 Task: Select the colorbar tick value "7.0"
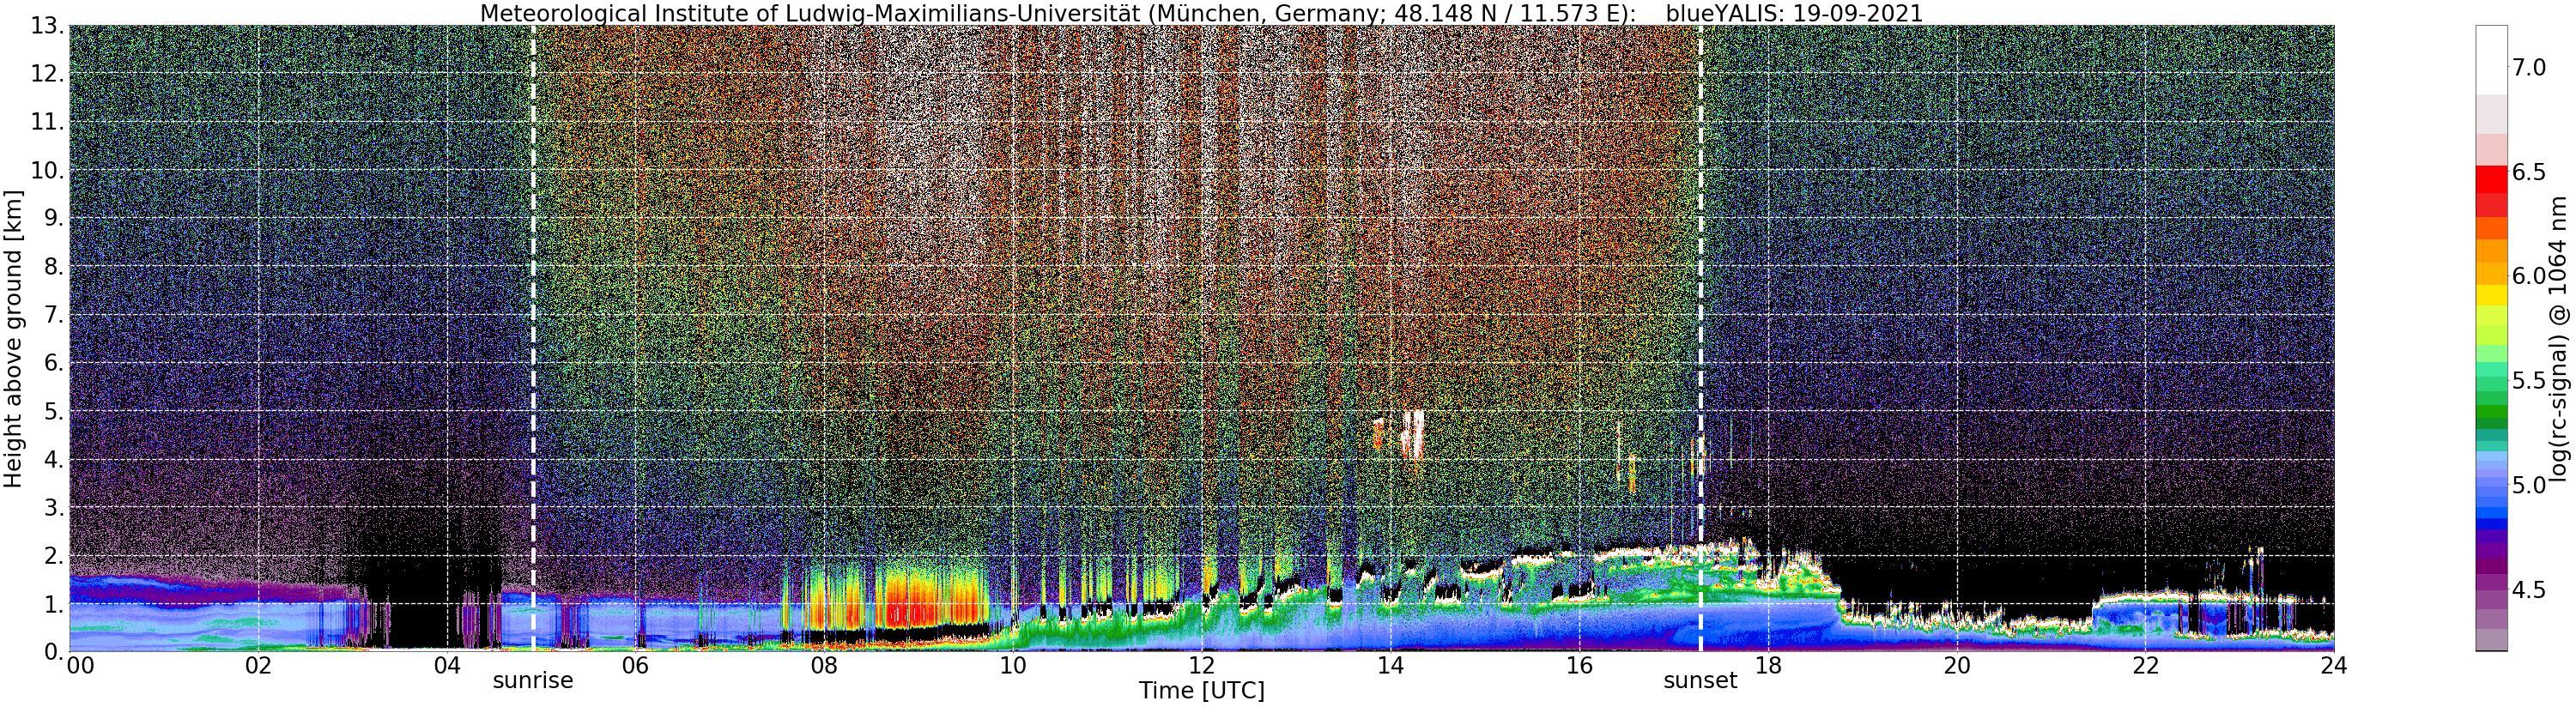[x=2529, y=68]
